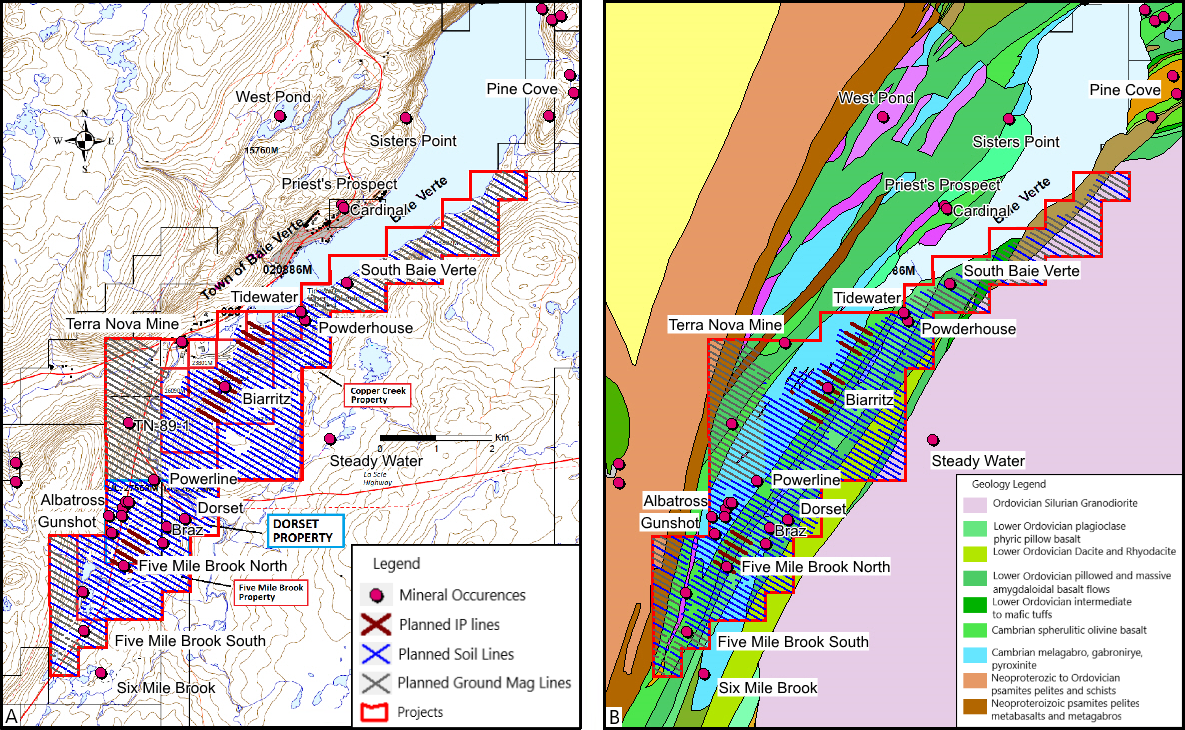Click the Sisters Point occurrence dot on map A
The width and height of the screenshot is (1185, 730).
(406, 118)
